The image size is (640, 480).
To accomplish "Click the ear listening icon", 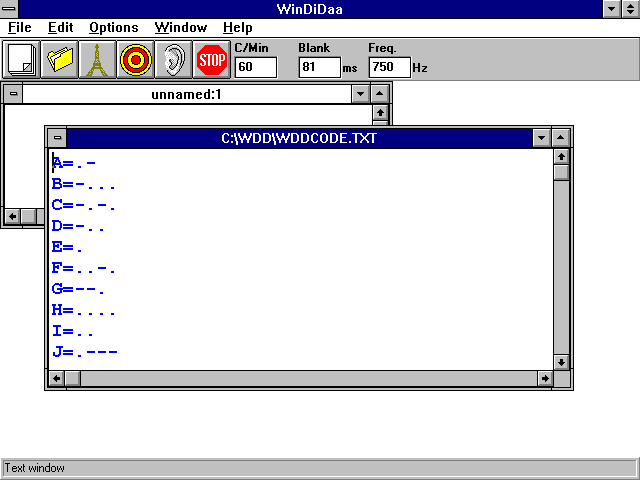I will point(173,60).
